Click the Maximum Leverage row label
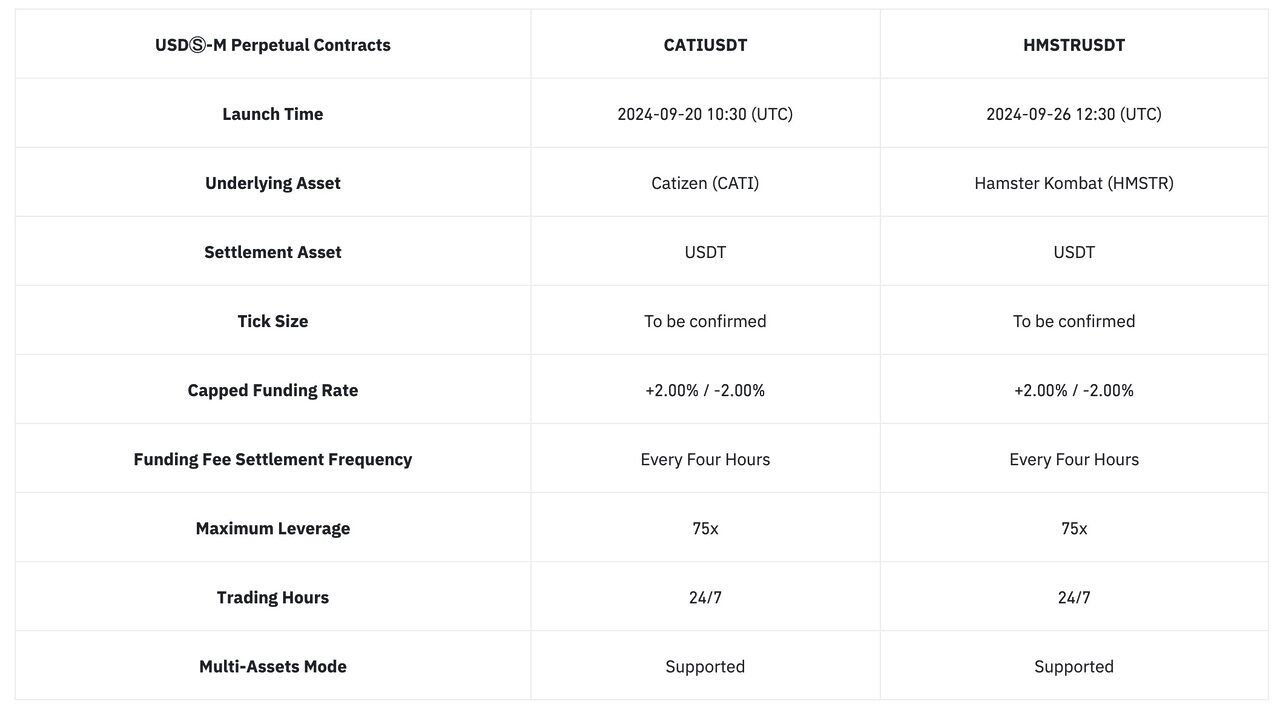 tap(273, 528)
